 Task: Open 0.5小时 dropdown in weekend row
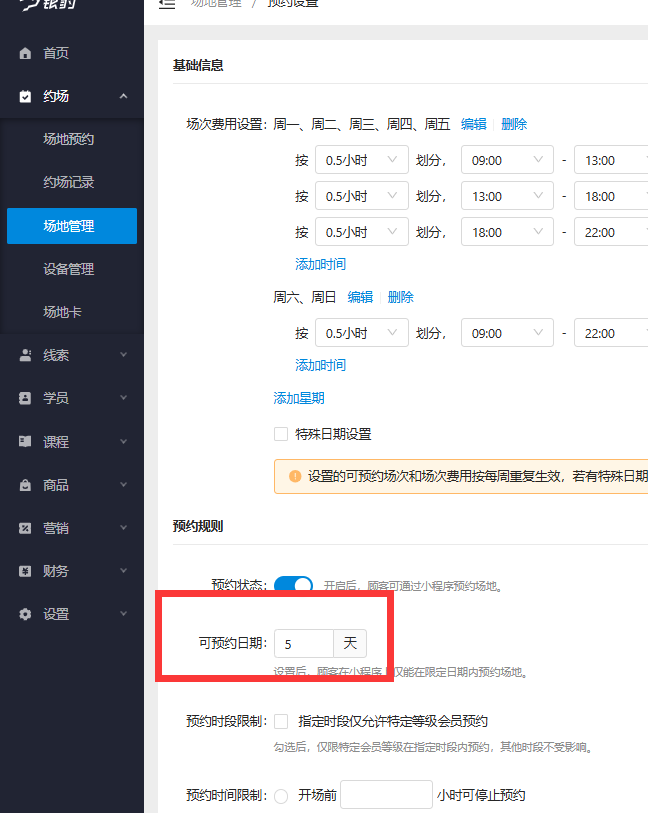(x=362, y=333)
